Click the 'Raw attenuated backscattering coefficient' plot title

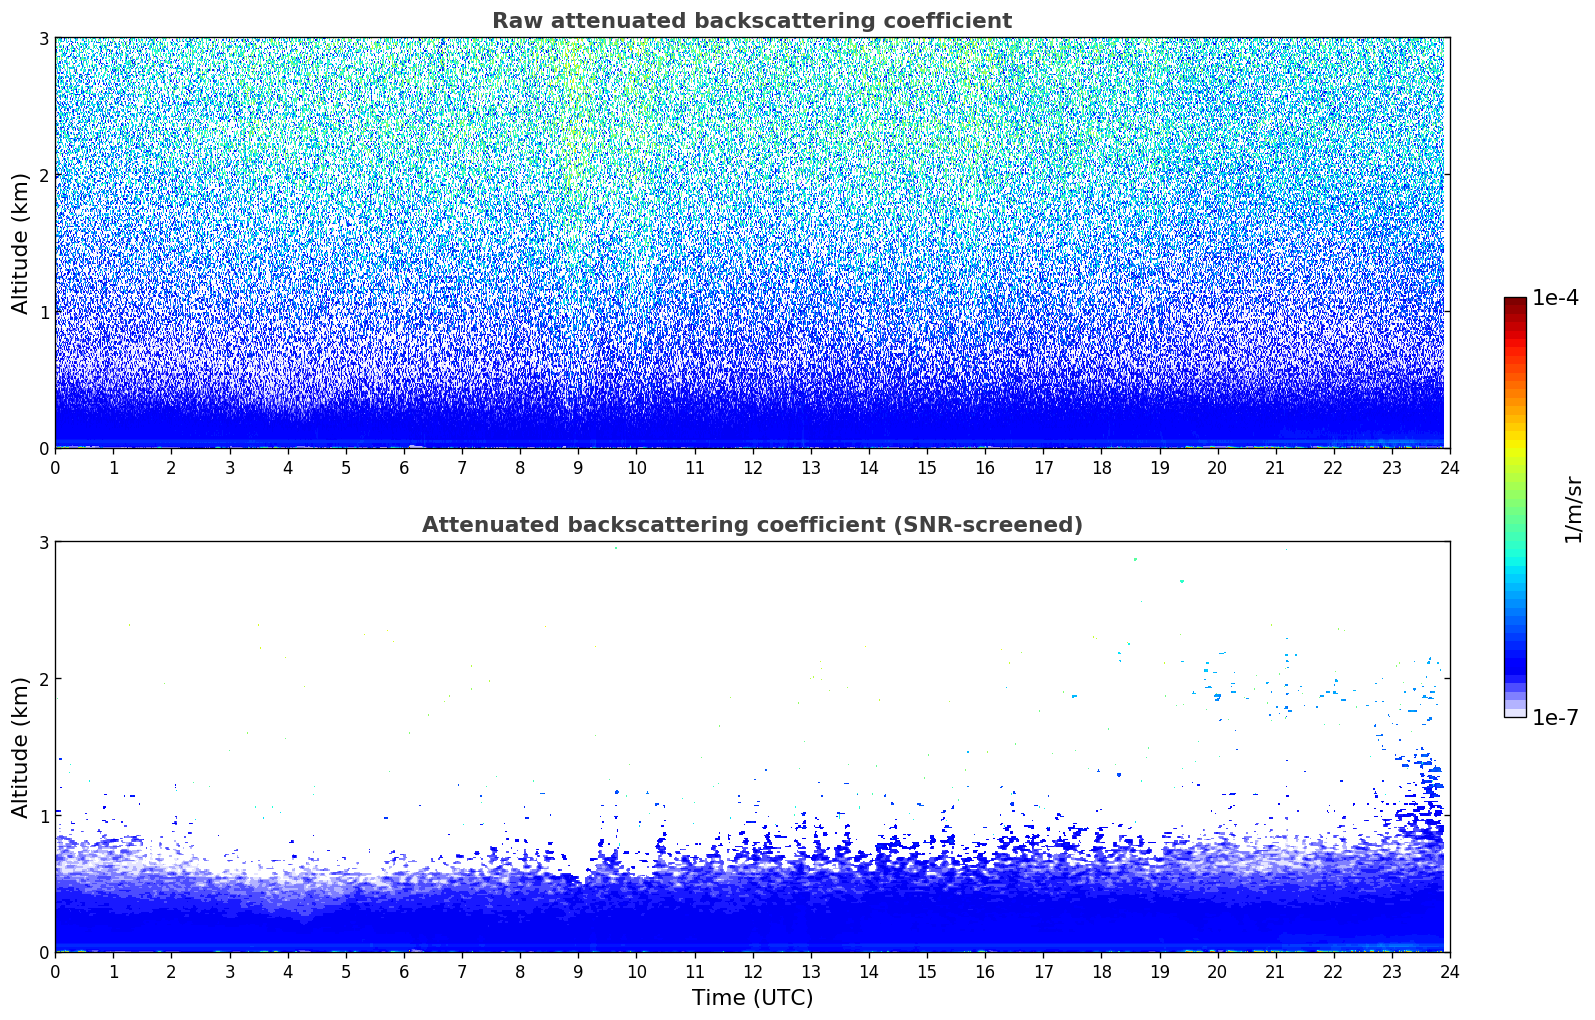[x=751, y=21]
